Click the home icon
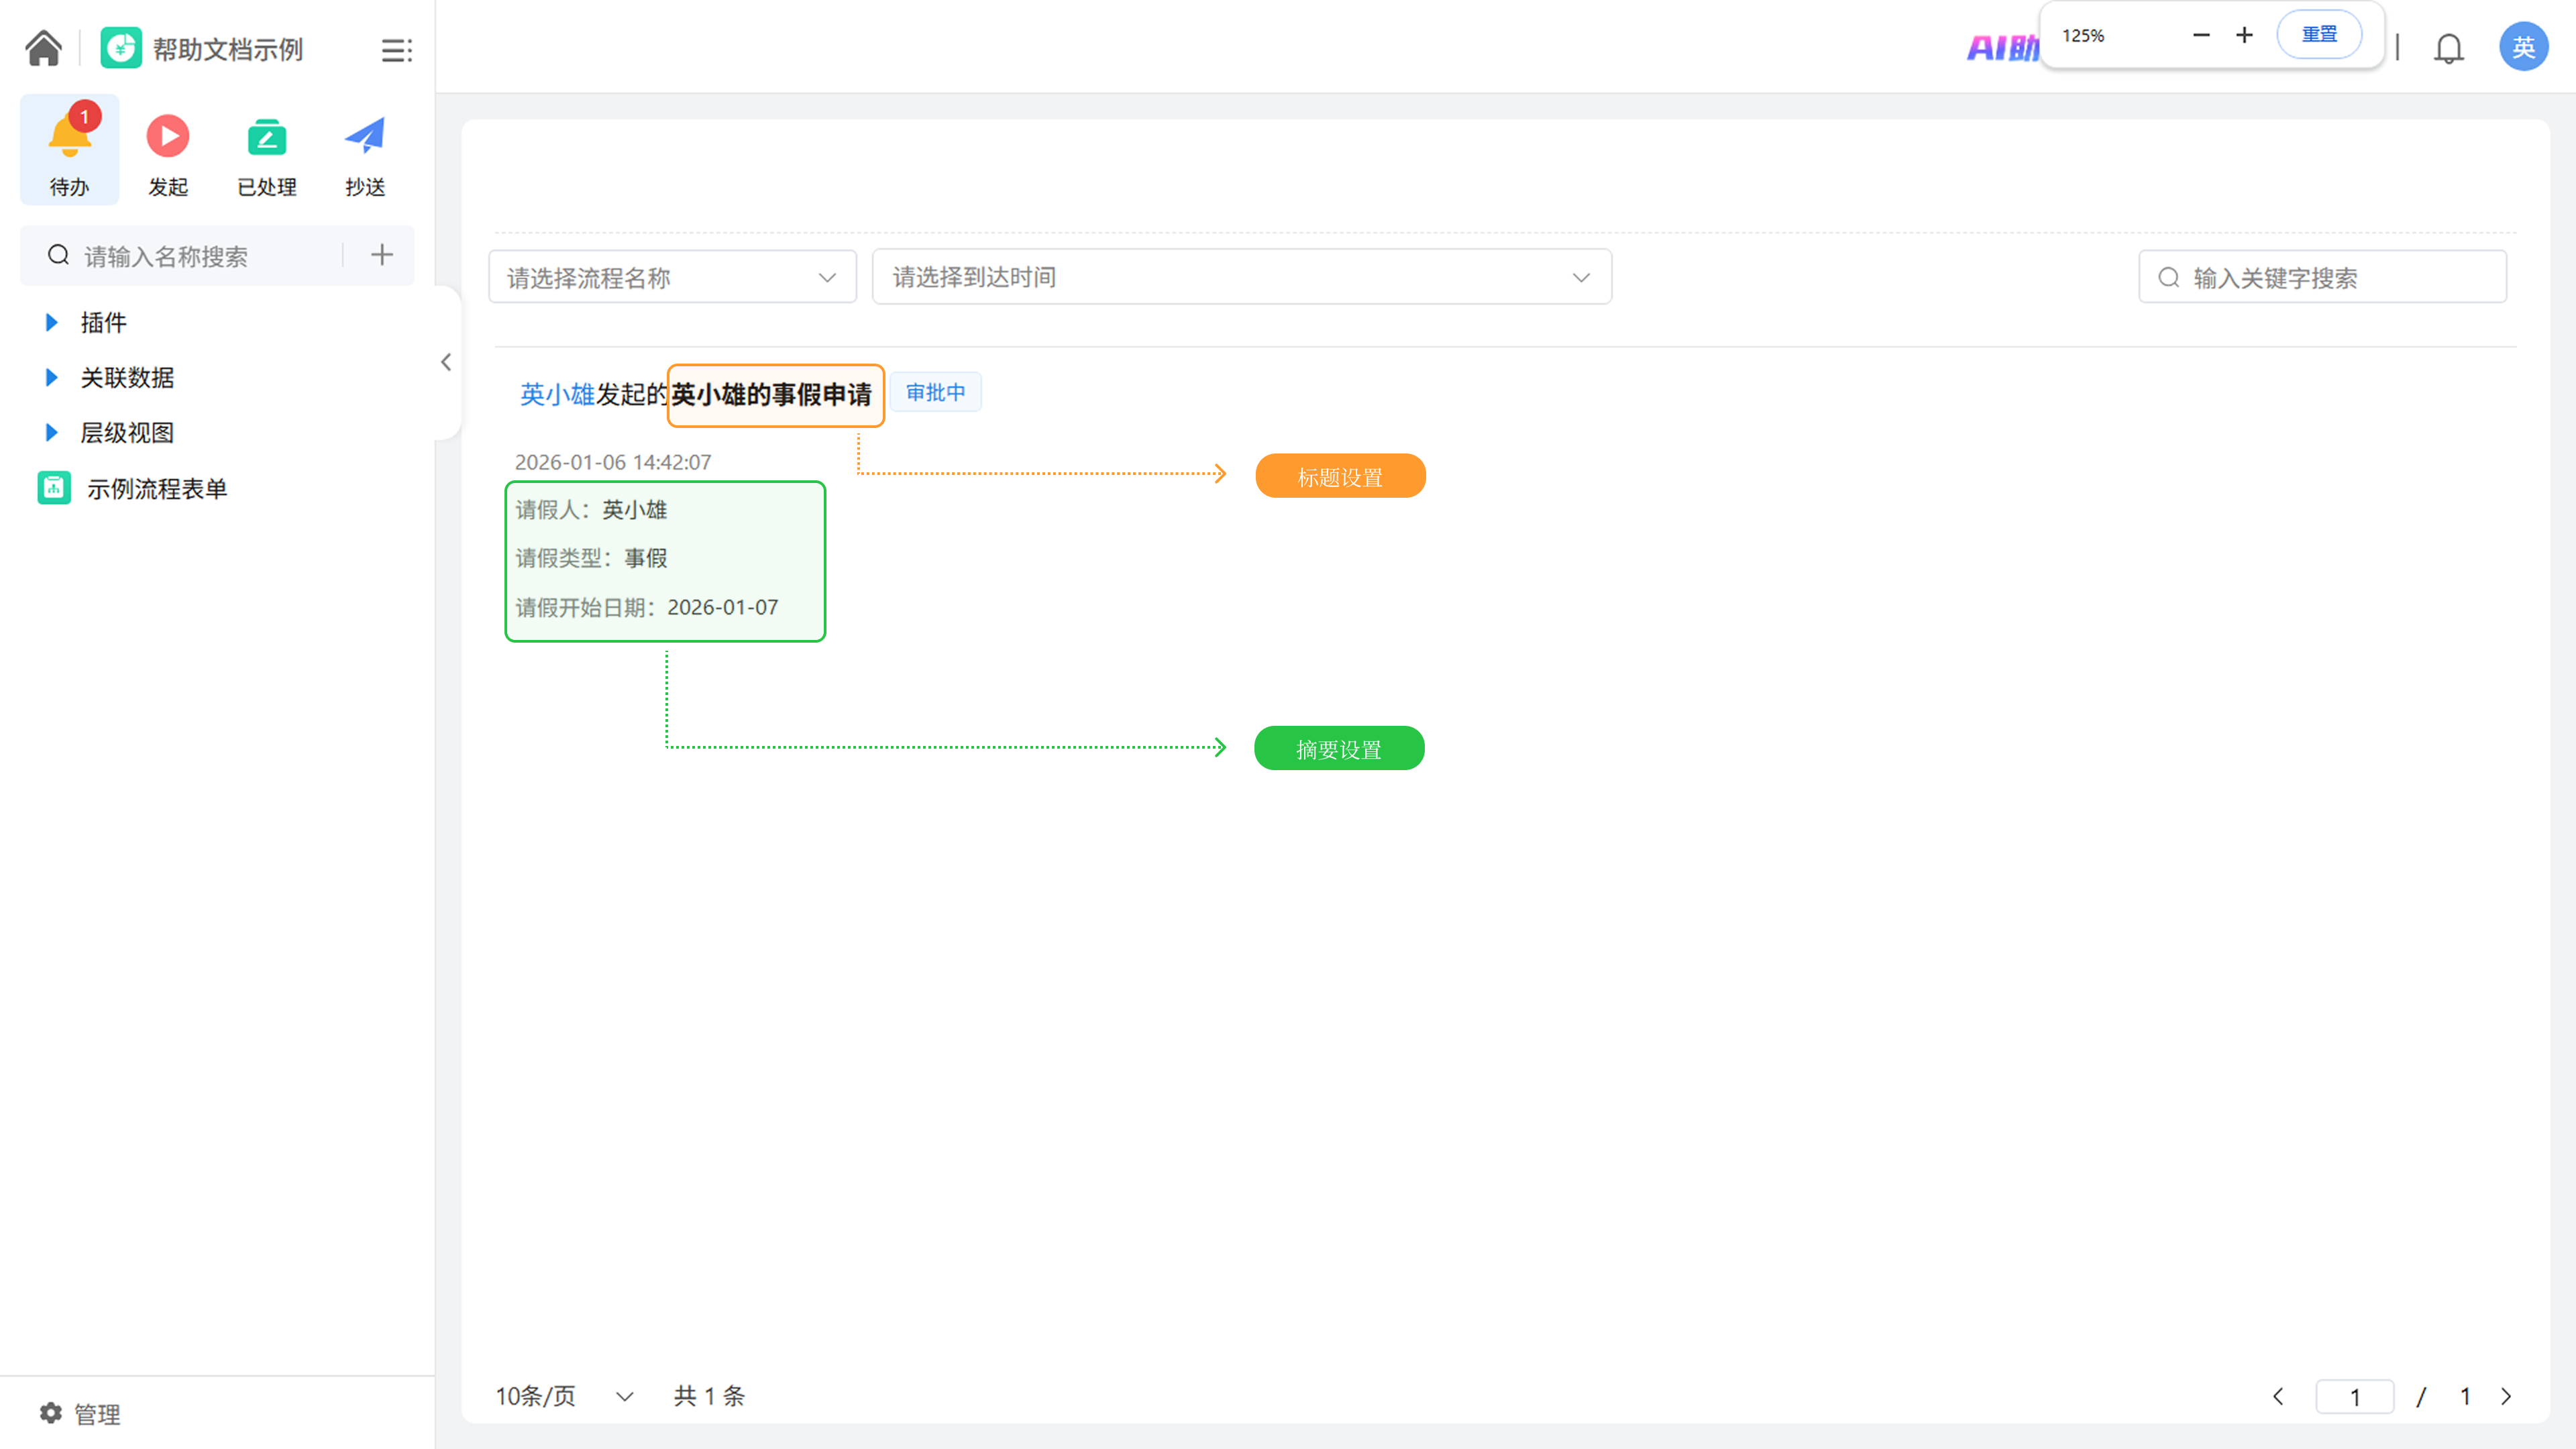Viewport: 2576px width, 1449px height. [x=43, y=48]
